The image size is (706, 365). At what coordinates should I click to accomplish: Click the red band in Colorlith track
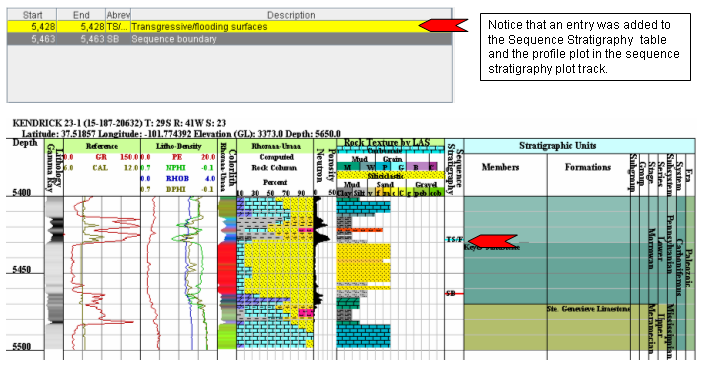point(227,268)
